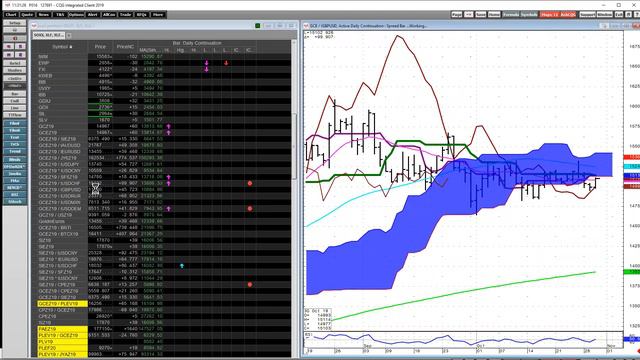Image resolution: width=640 pixels, height=360 pixels.
Task: Select the TFlow chart type button
Action: 15,115
